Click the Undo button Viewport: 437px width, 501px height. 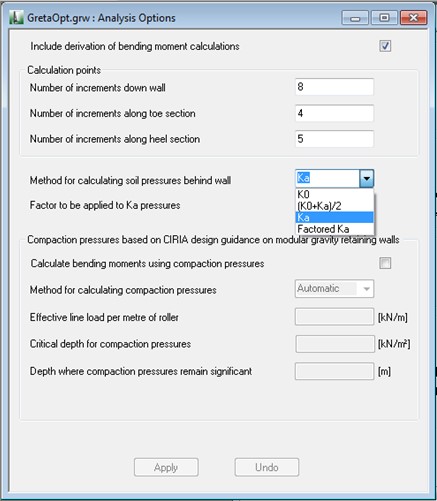click(267, 467)
